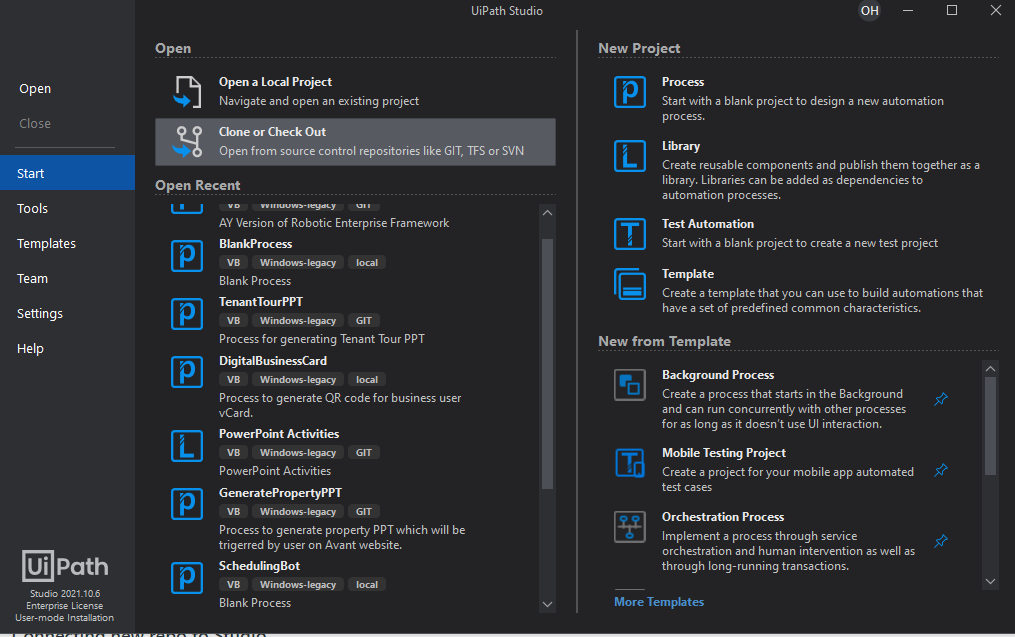Open the More Templates link
The height and width of the screenshot is (637, 1015).
tap(659, 601)
